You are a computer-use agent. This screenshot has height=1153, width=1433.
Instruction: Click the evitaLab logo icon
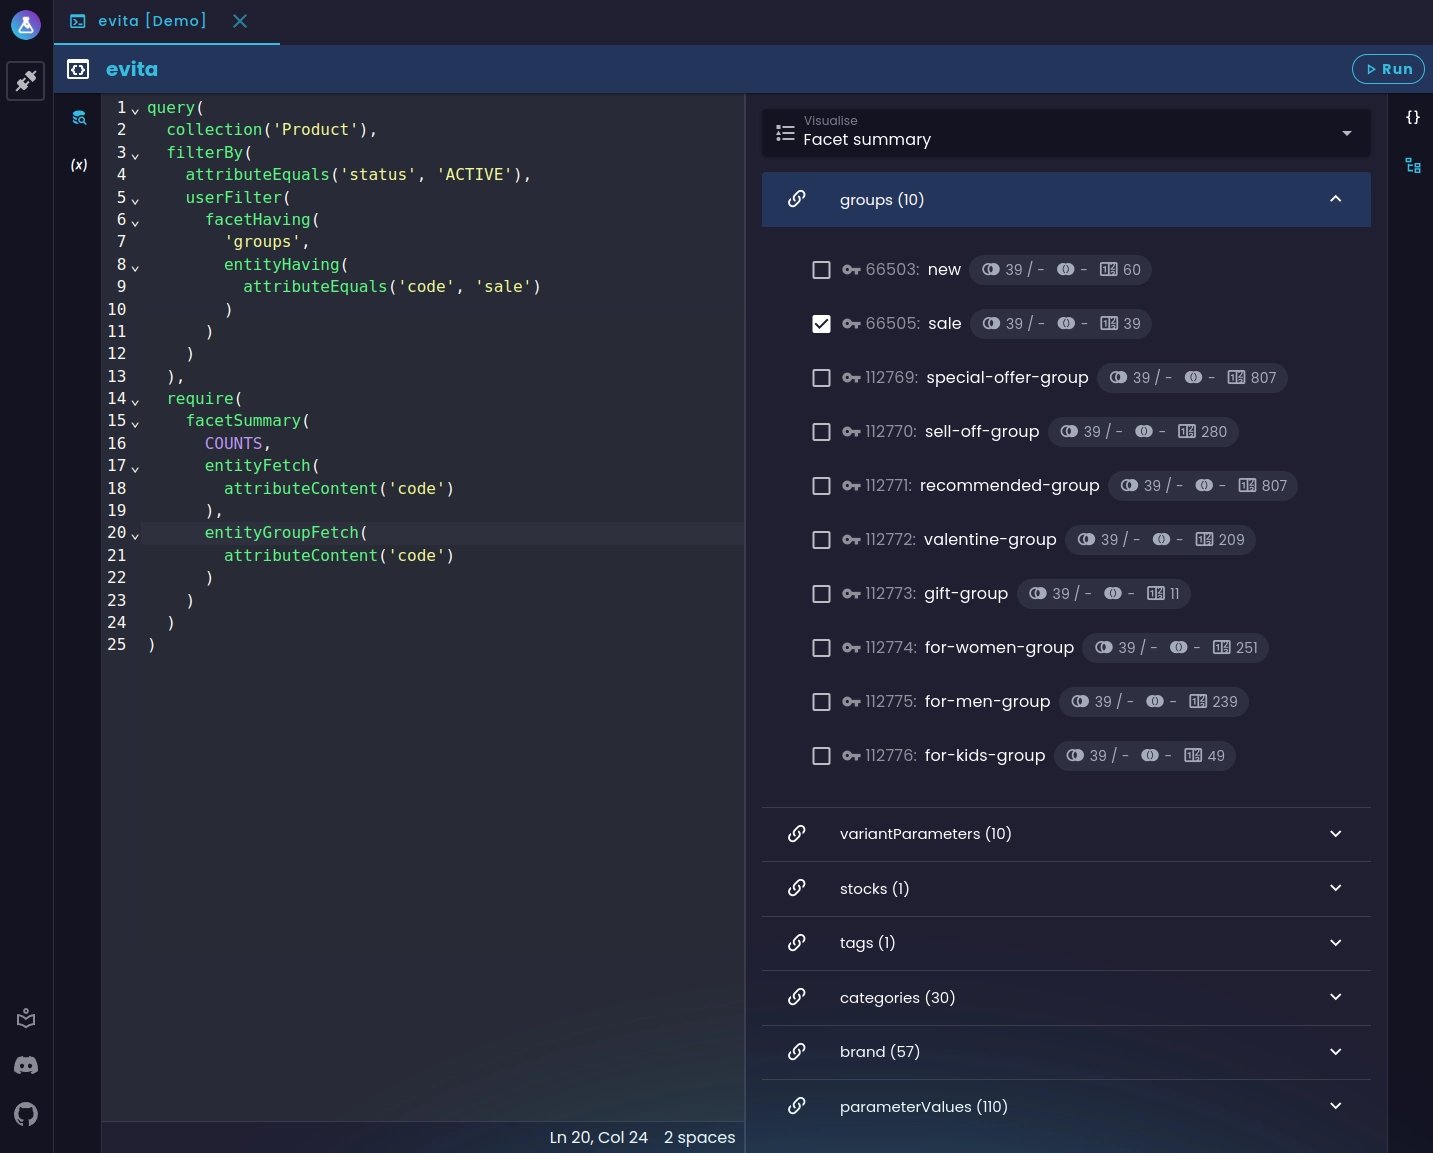pos(26,25)
